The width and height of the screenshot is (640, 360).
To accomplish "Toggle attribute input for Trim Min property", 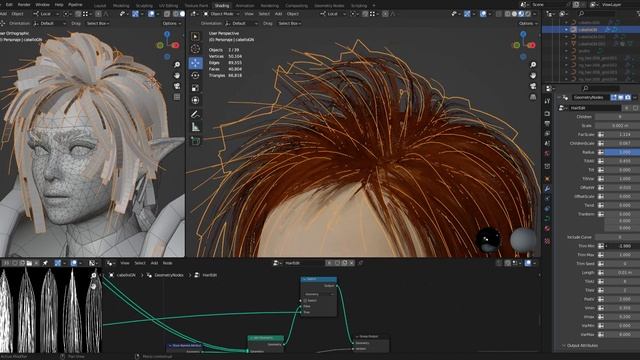I will 601,246.
